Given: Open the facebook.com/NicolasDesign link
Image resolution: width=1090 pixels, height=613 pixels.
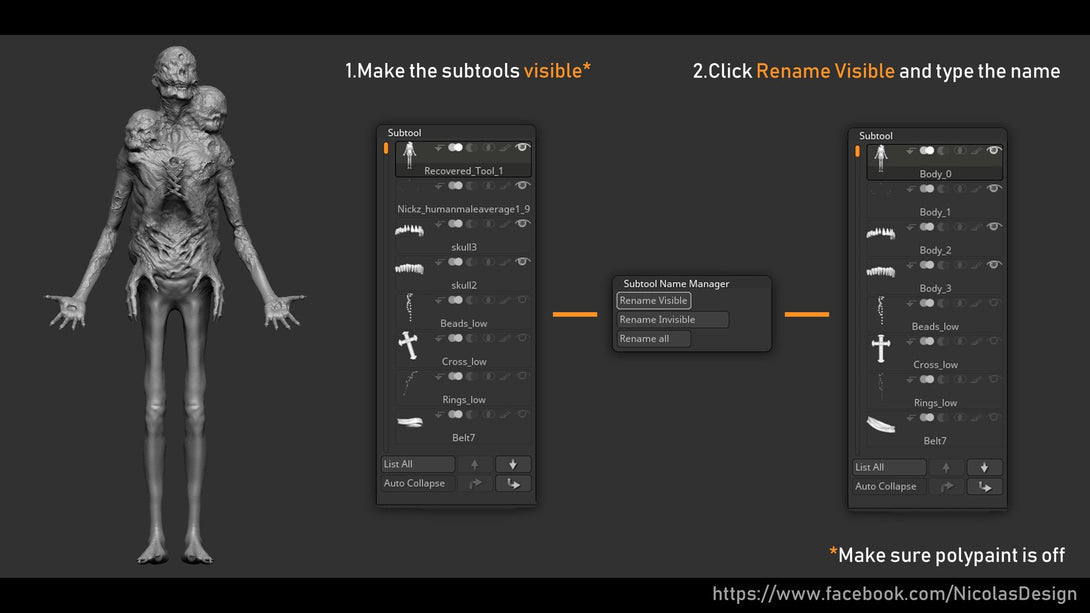Looking at the screenshot, I should tap(895, 594).
